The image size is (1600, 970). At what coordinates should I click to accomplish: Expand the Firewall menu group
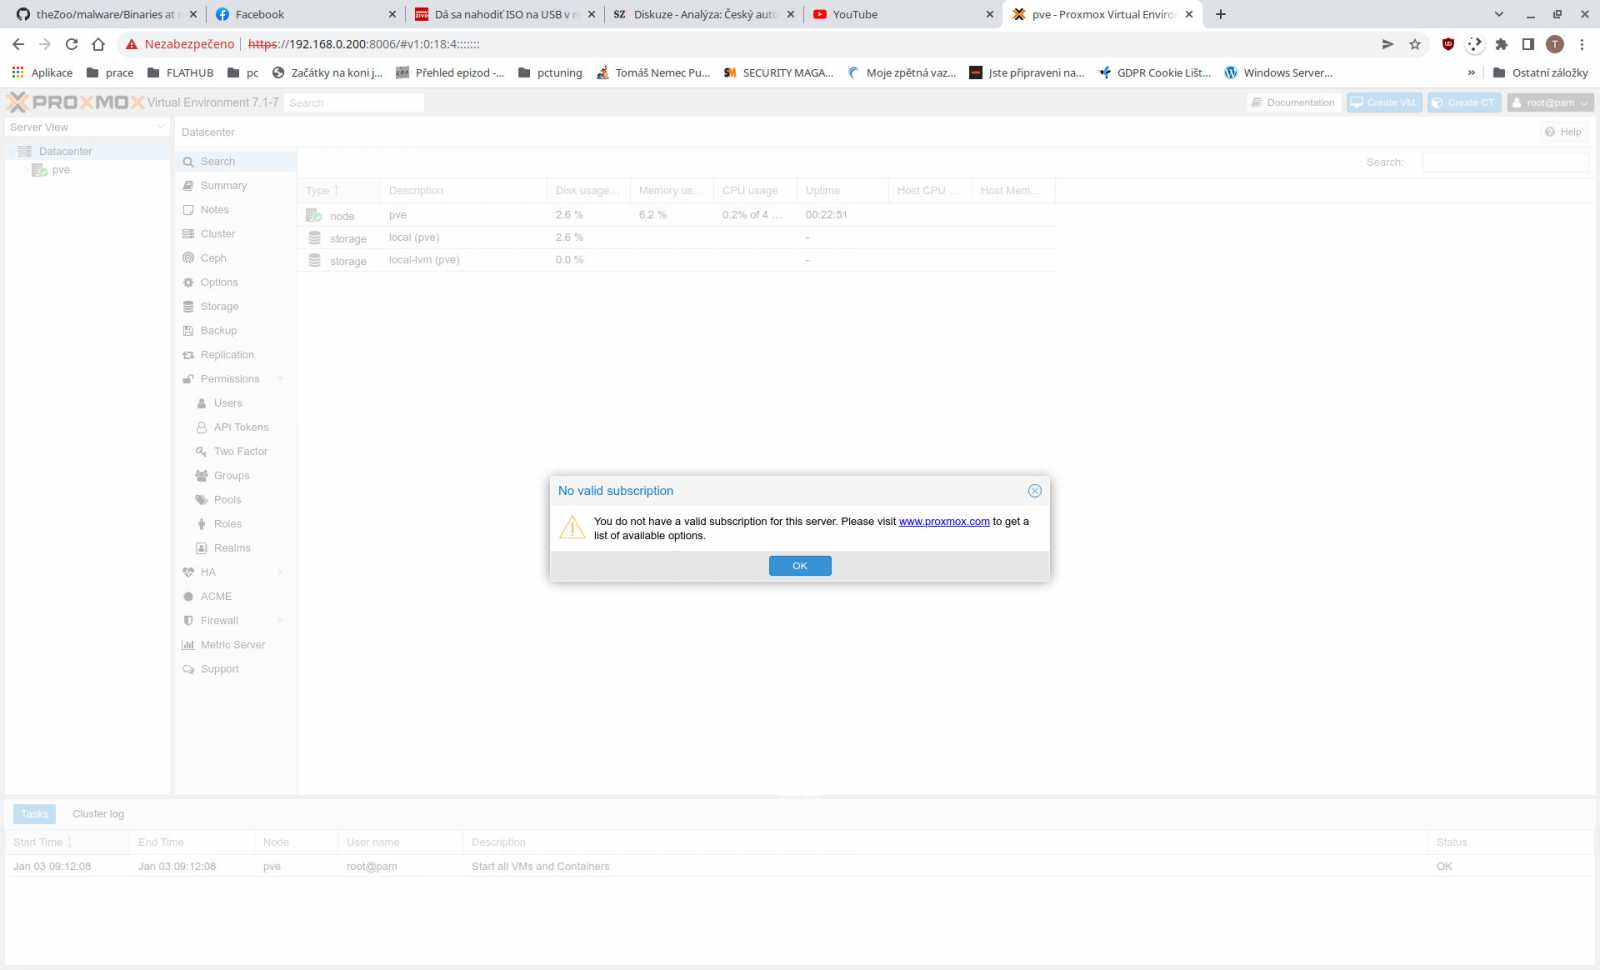pos(280,621)
